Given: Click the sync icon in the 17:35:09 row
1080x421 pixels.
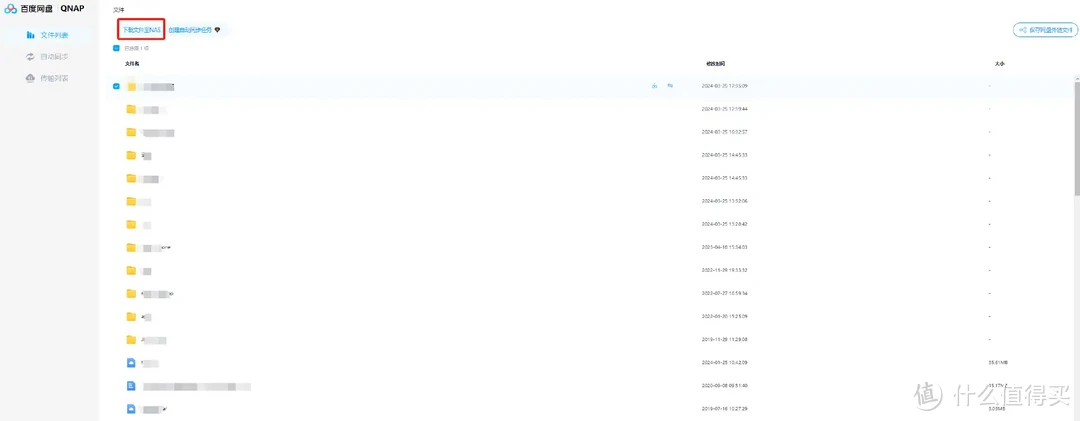Looking at the screenshot, I should 669,86.
